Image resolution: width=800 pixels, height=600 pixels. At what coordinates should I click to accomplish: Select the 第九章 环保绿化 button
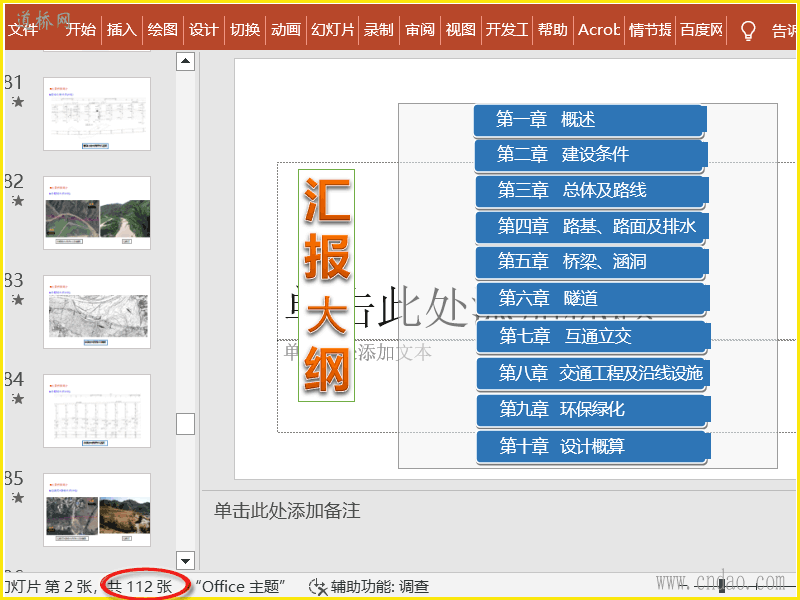click(593, 410)
